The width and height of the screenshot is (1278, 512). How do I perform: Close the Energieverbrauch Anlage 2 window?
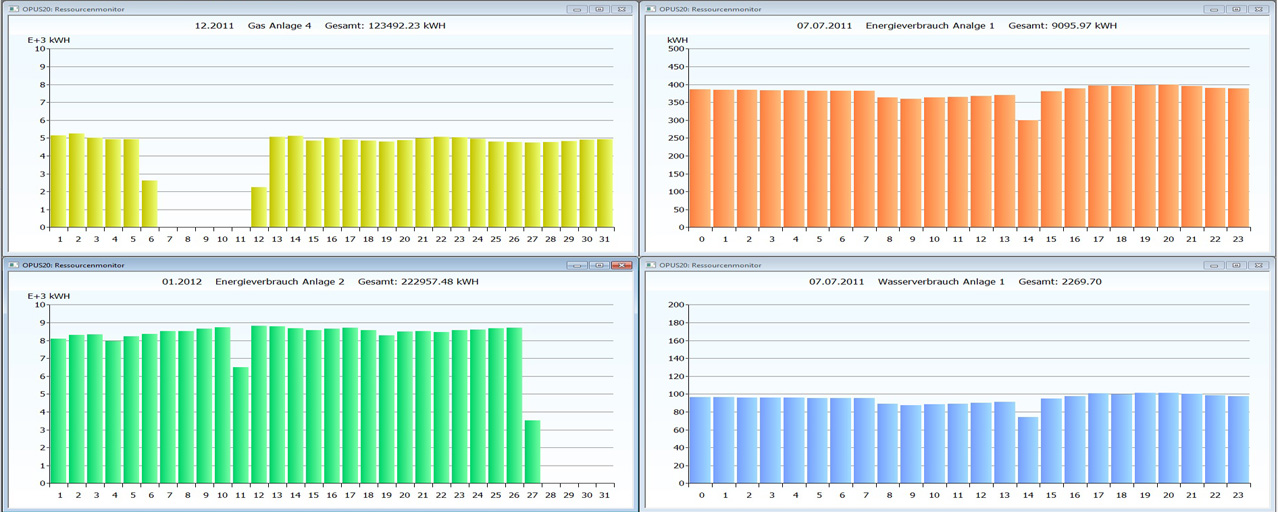[621, 265]
